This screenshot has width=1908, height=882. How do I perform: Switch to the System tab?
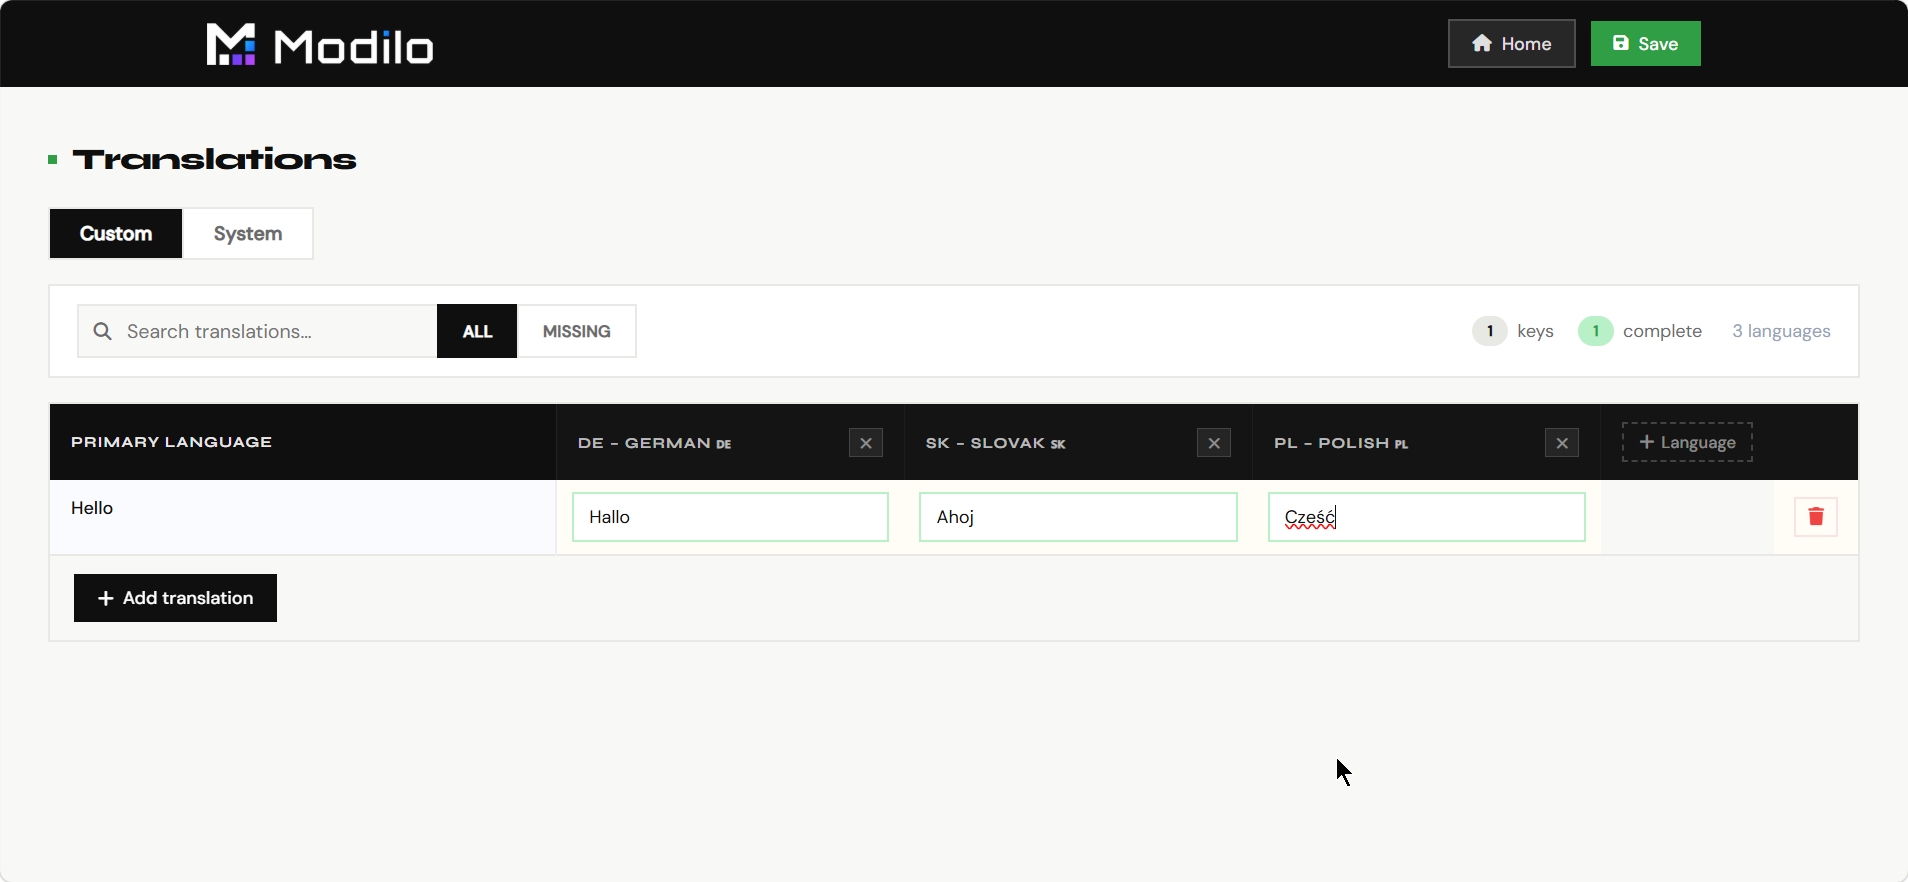[x=248, y=233]
